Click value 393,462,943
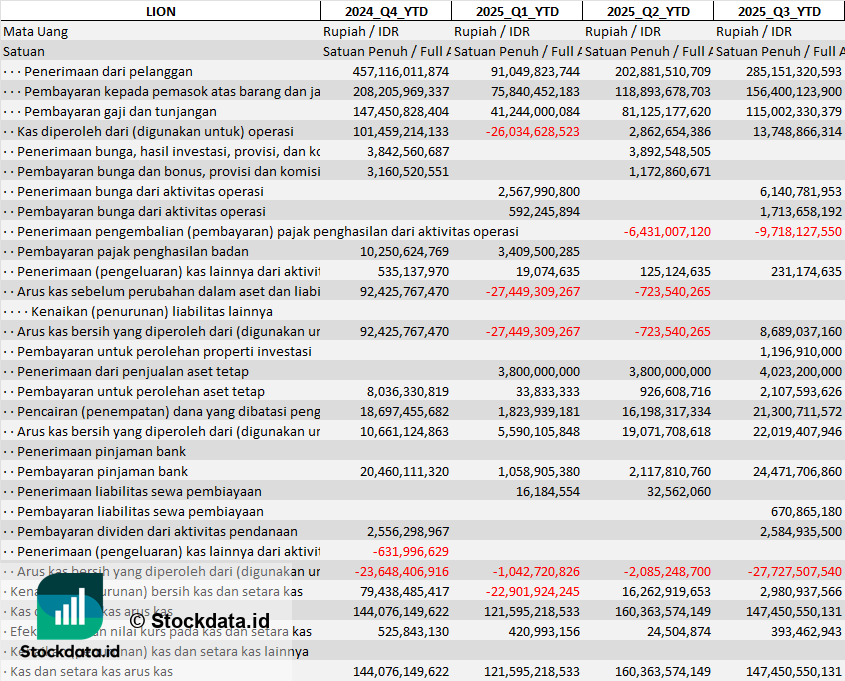Image resolution: width=845 pixels, height=681 pixels. tap(806, 631)
